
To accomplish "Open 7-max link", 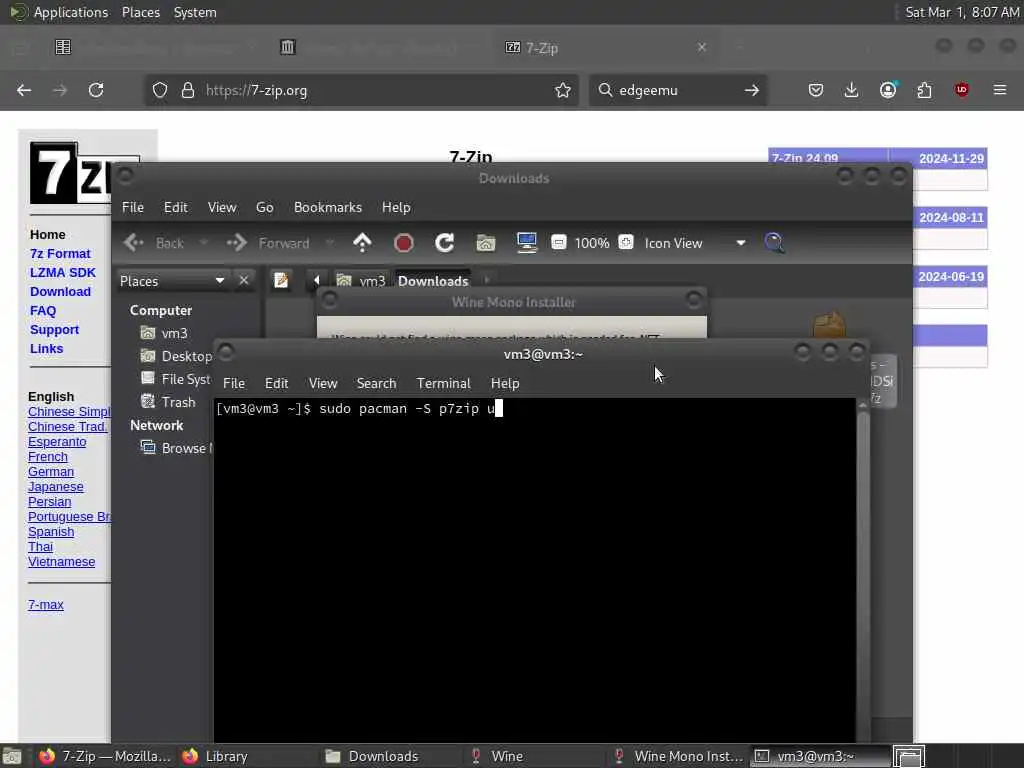I will [46, 605].
